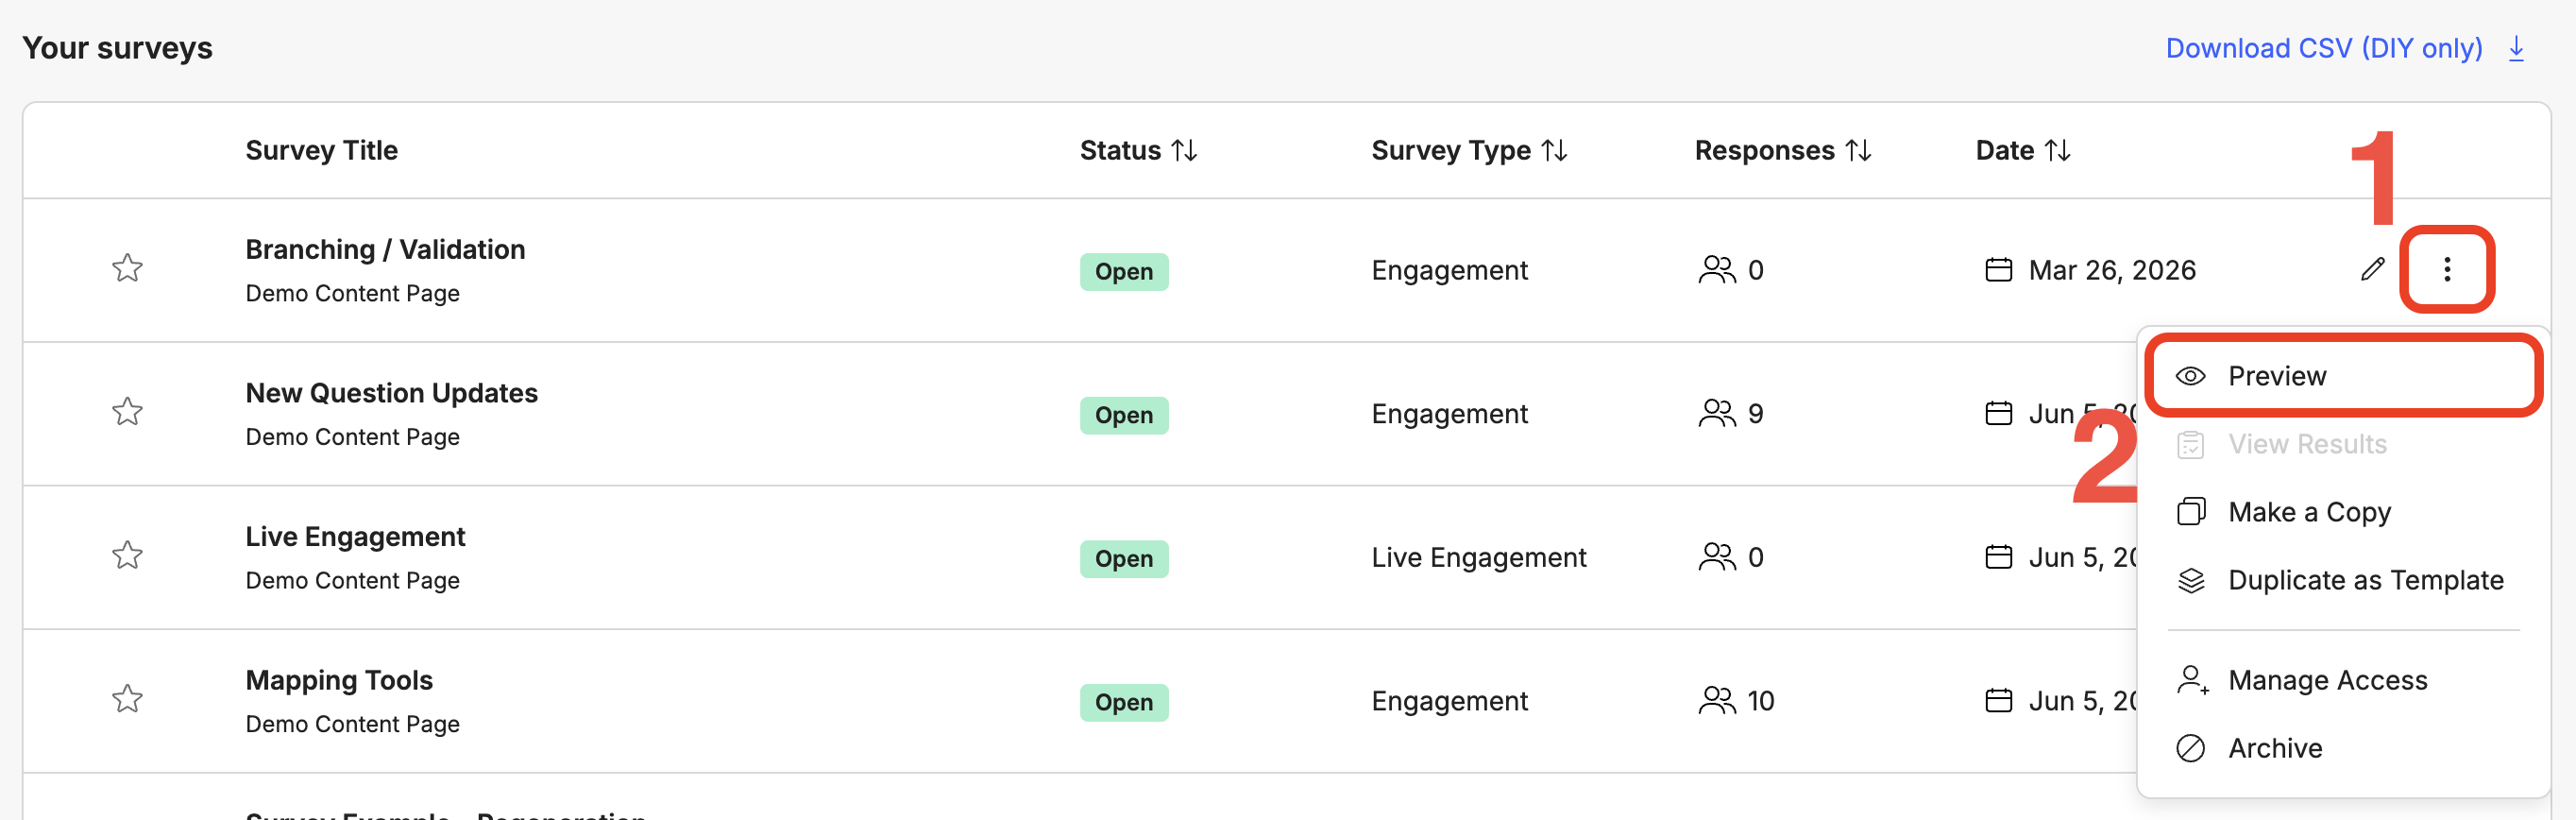Click Engagement type for New Question Updates row
Image resolution: width=2576 pixels, height=820 pixels.
1449,414
